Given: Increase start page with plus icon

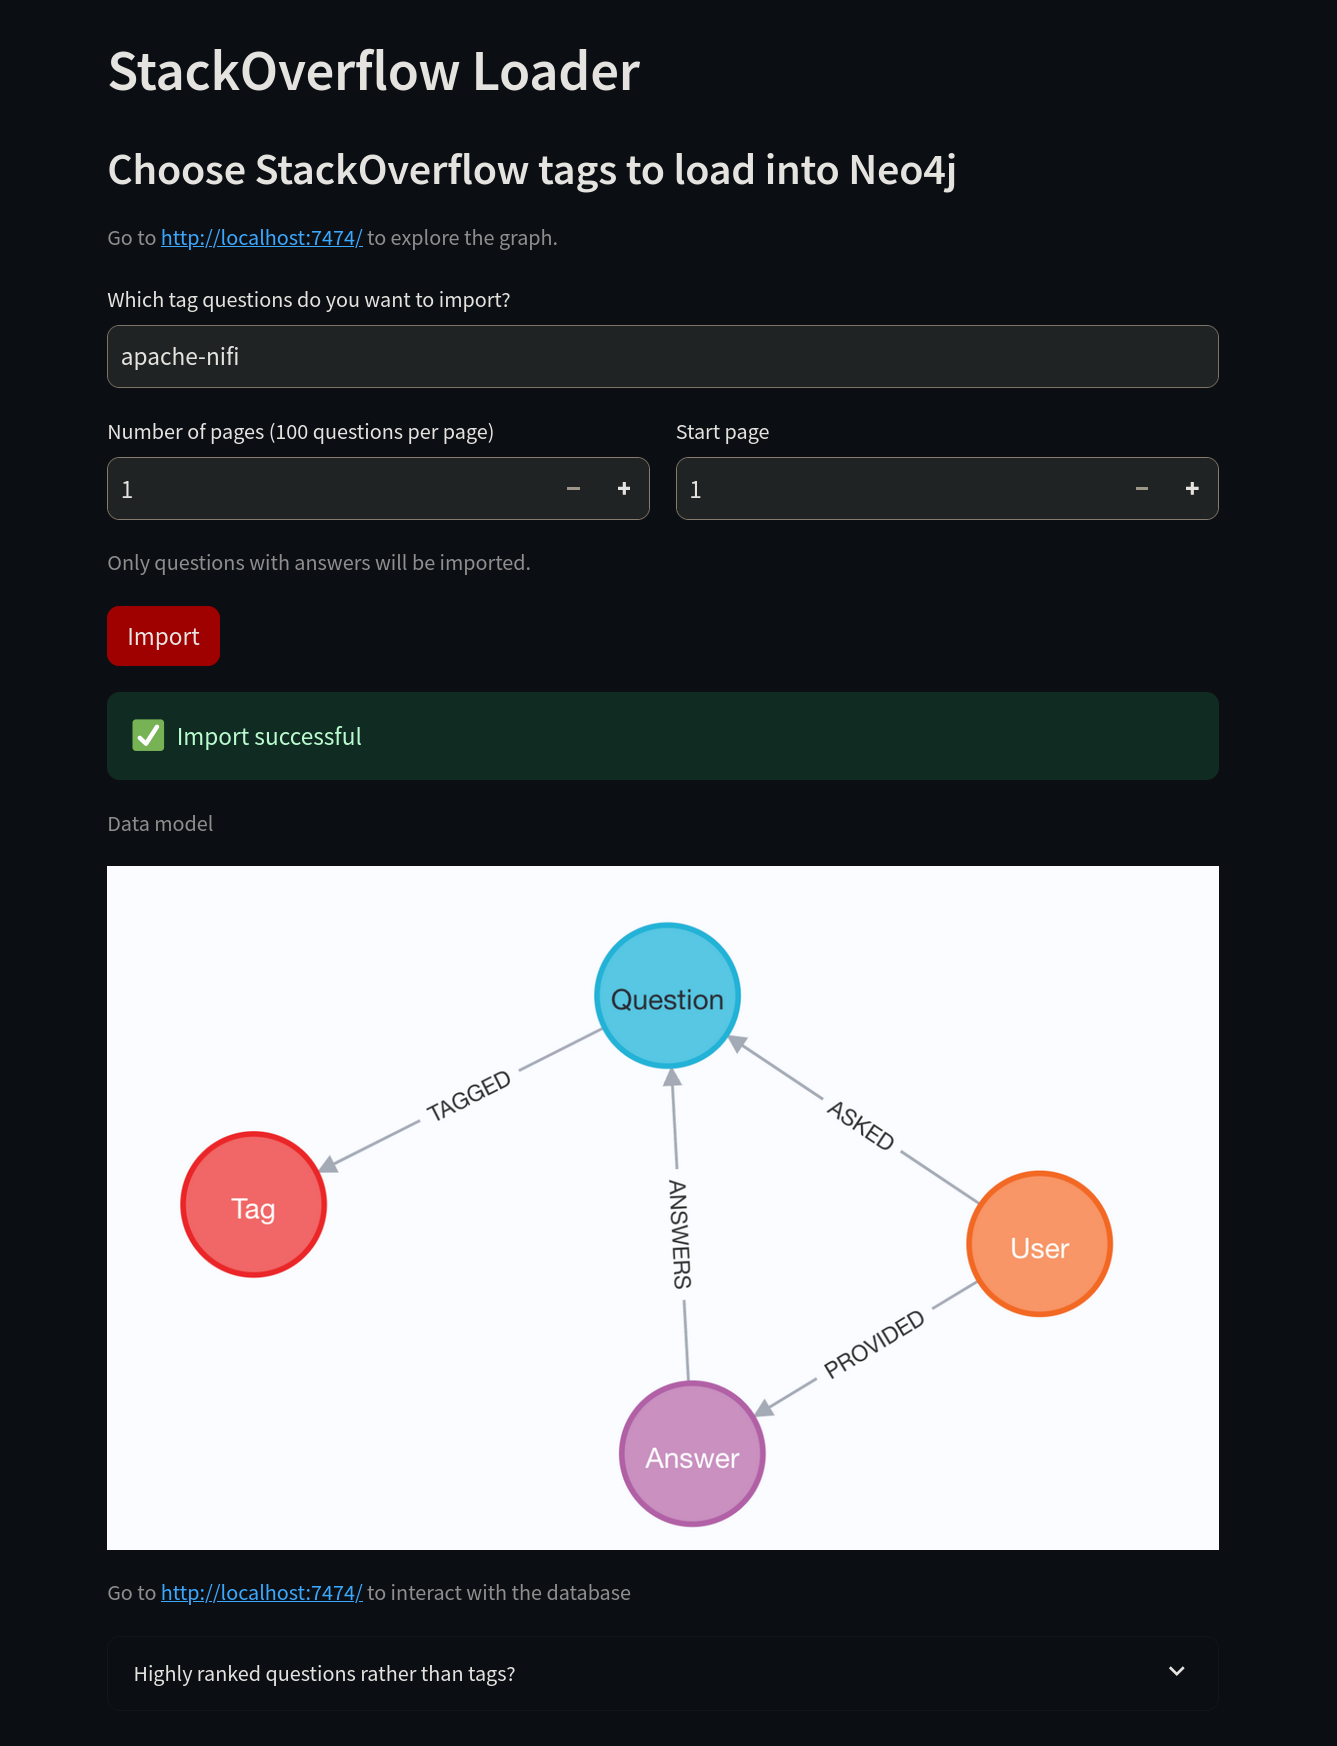Looking at the screenshot, I should pyautogui.click(x=1192, y=489).
